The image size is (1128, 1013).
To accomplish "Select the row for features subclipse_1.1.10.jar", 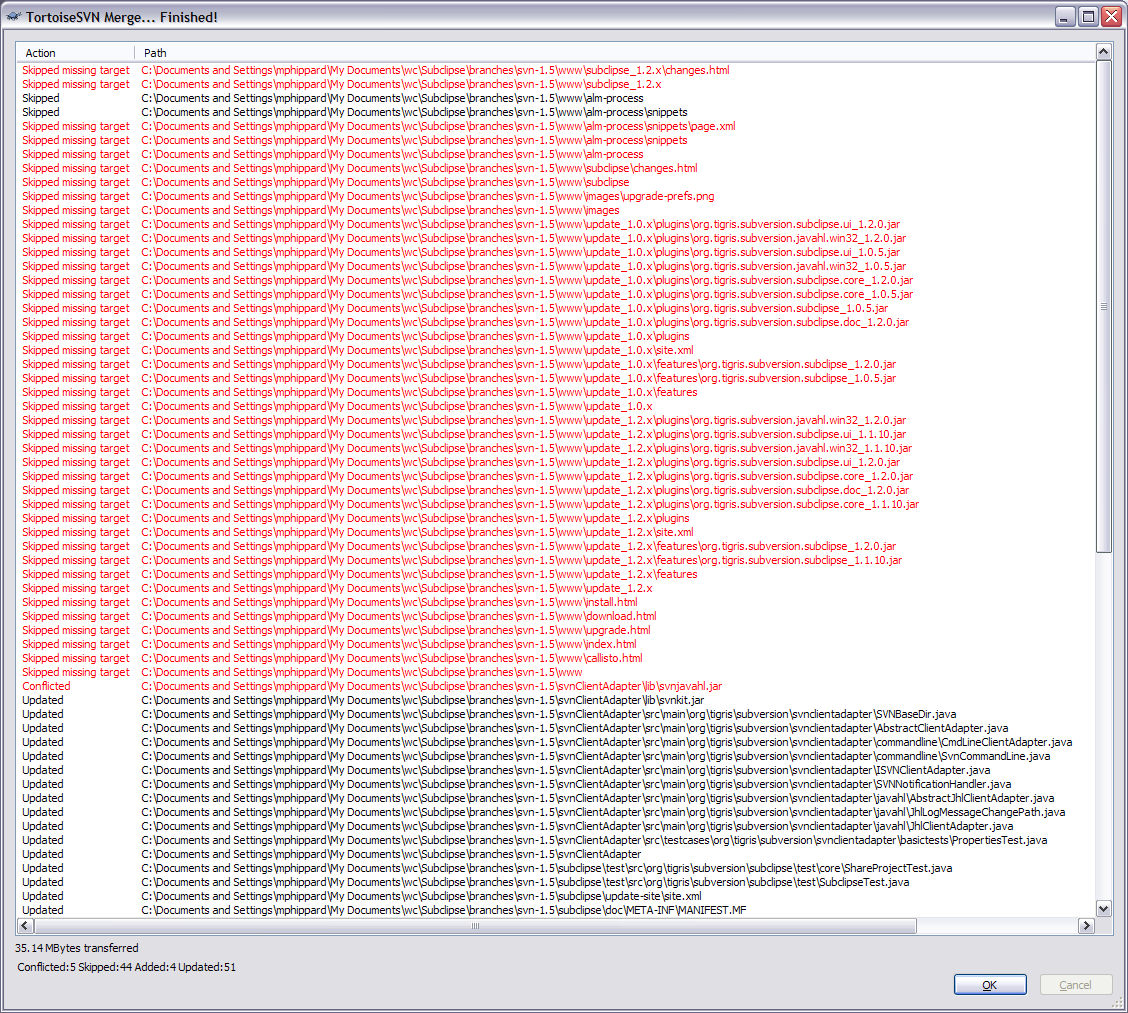I will [x=555, y=560].
